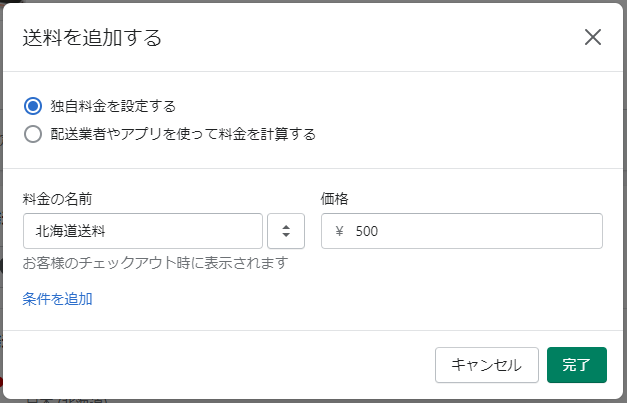627x403 pixels.
Task: Focus the 価格 field showing 500
Action: (x=462, y=231)
